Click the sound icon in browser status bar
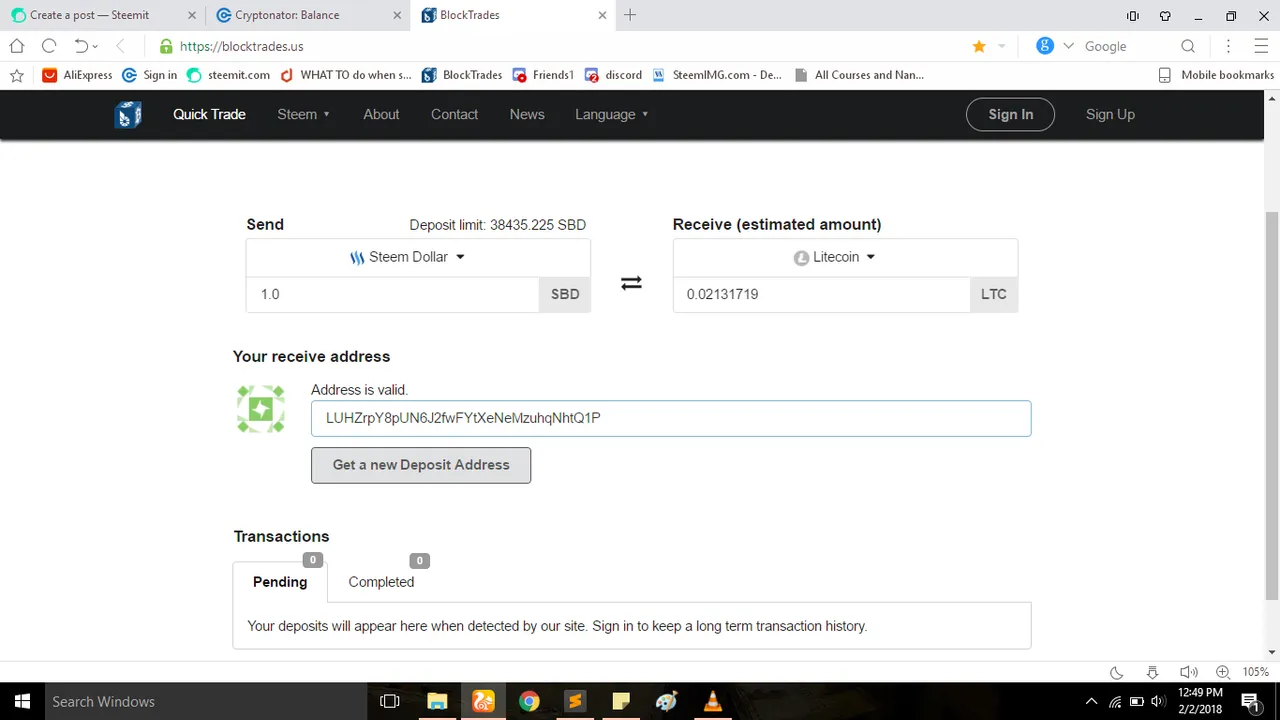The width and height of the screenshot is (1280, 720). [1188, 672]
